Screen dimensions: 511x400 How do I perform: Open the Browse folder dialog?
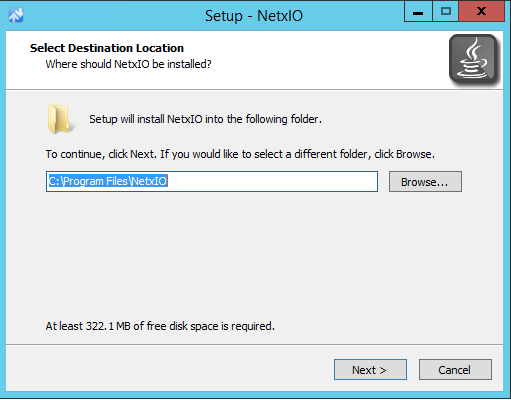coord(425,182)
